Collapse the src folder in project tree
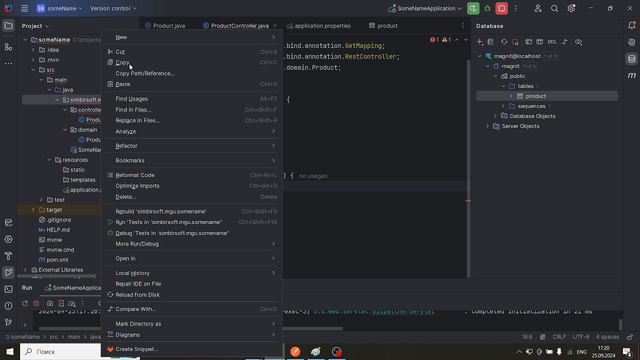Image resolution: width=640 pixels, height=360 pixels. tap(33, 70)
